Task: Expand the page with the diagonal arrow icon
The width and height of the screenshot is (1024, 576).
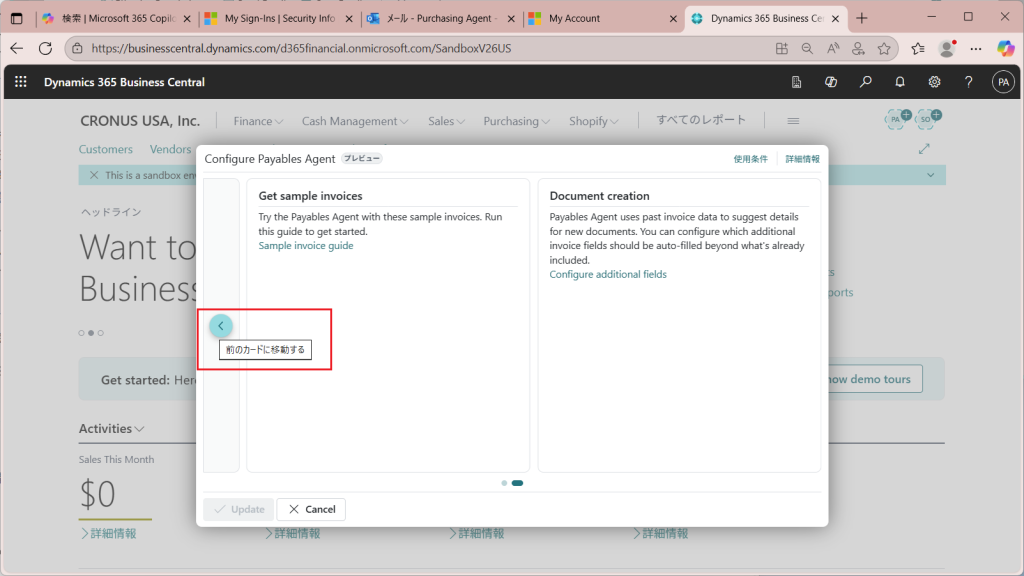Action: 924,149
